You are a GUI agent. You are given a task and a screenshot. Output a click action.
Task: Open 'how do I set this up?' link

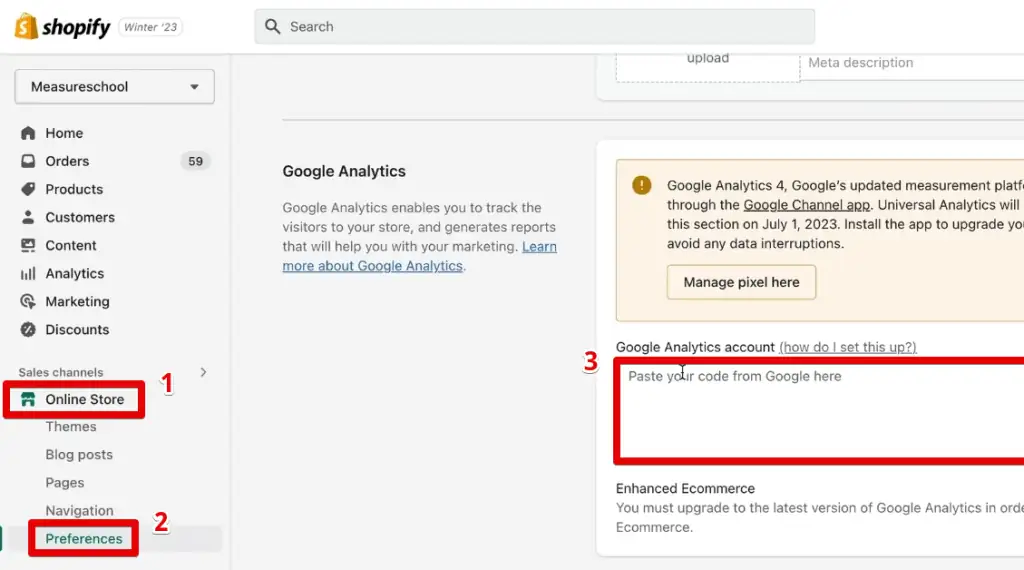(x=847, y=347)
